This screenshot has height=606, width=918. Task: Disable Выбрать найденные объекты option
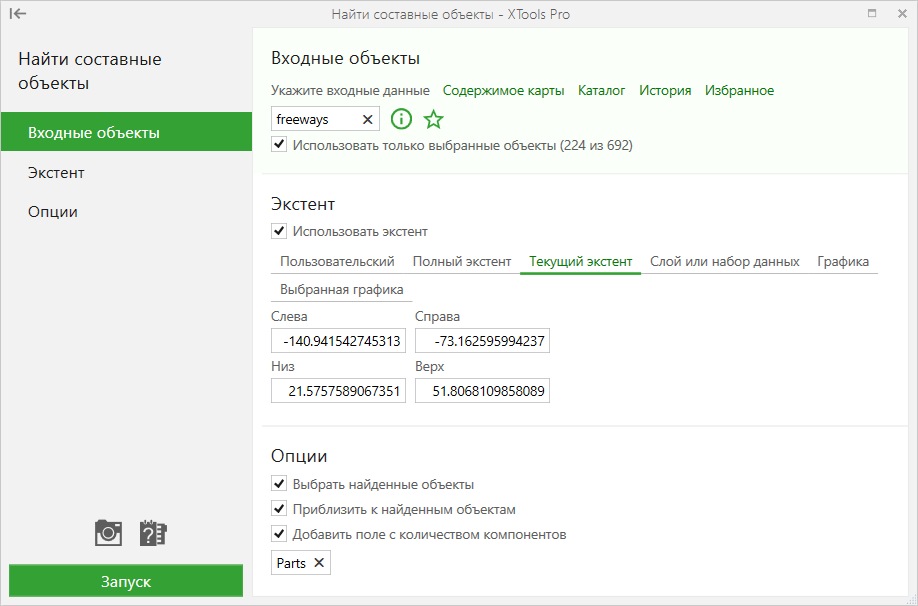(x=279, y=484)
